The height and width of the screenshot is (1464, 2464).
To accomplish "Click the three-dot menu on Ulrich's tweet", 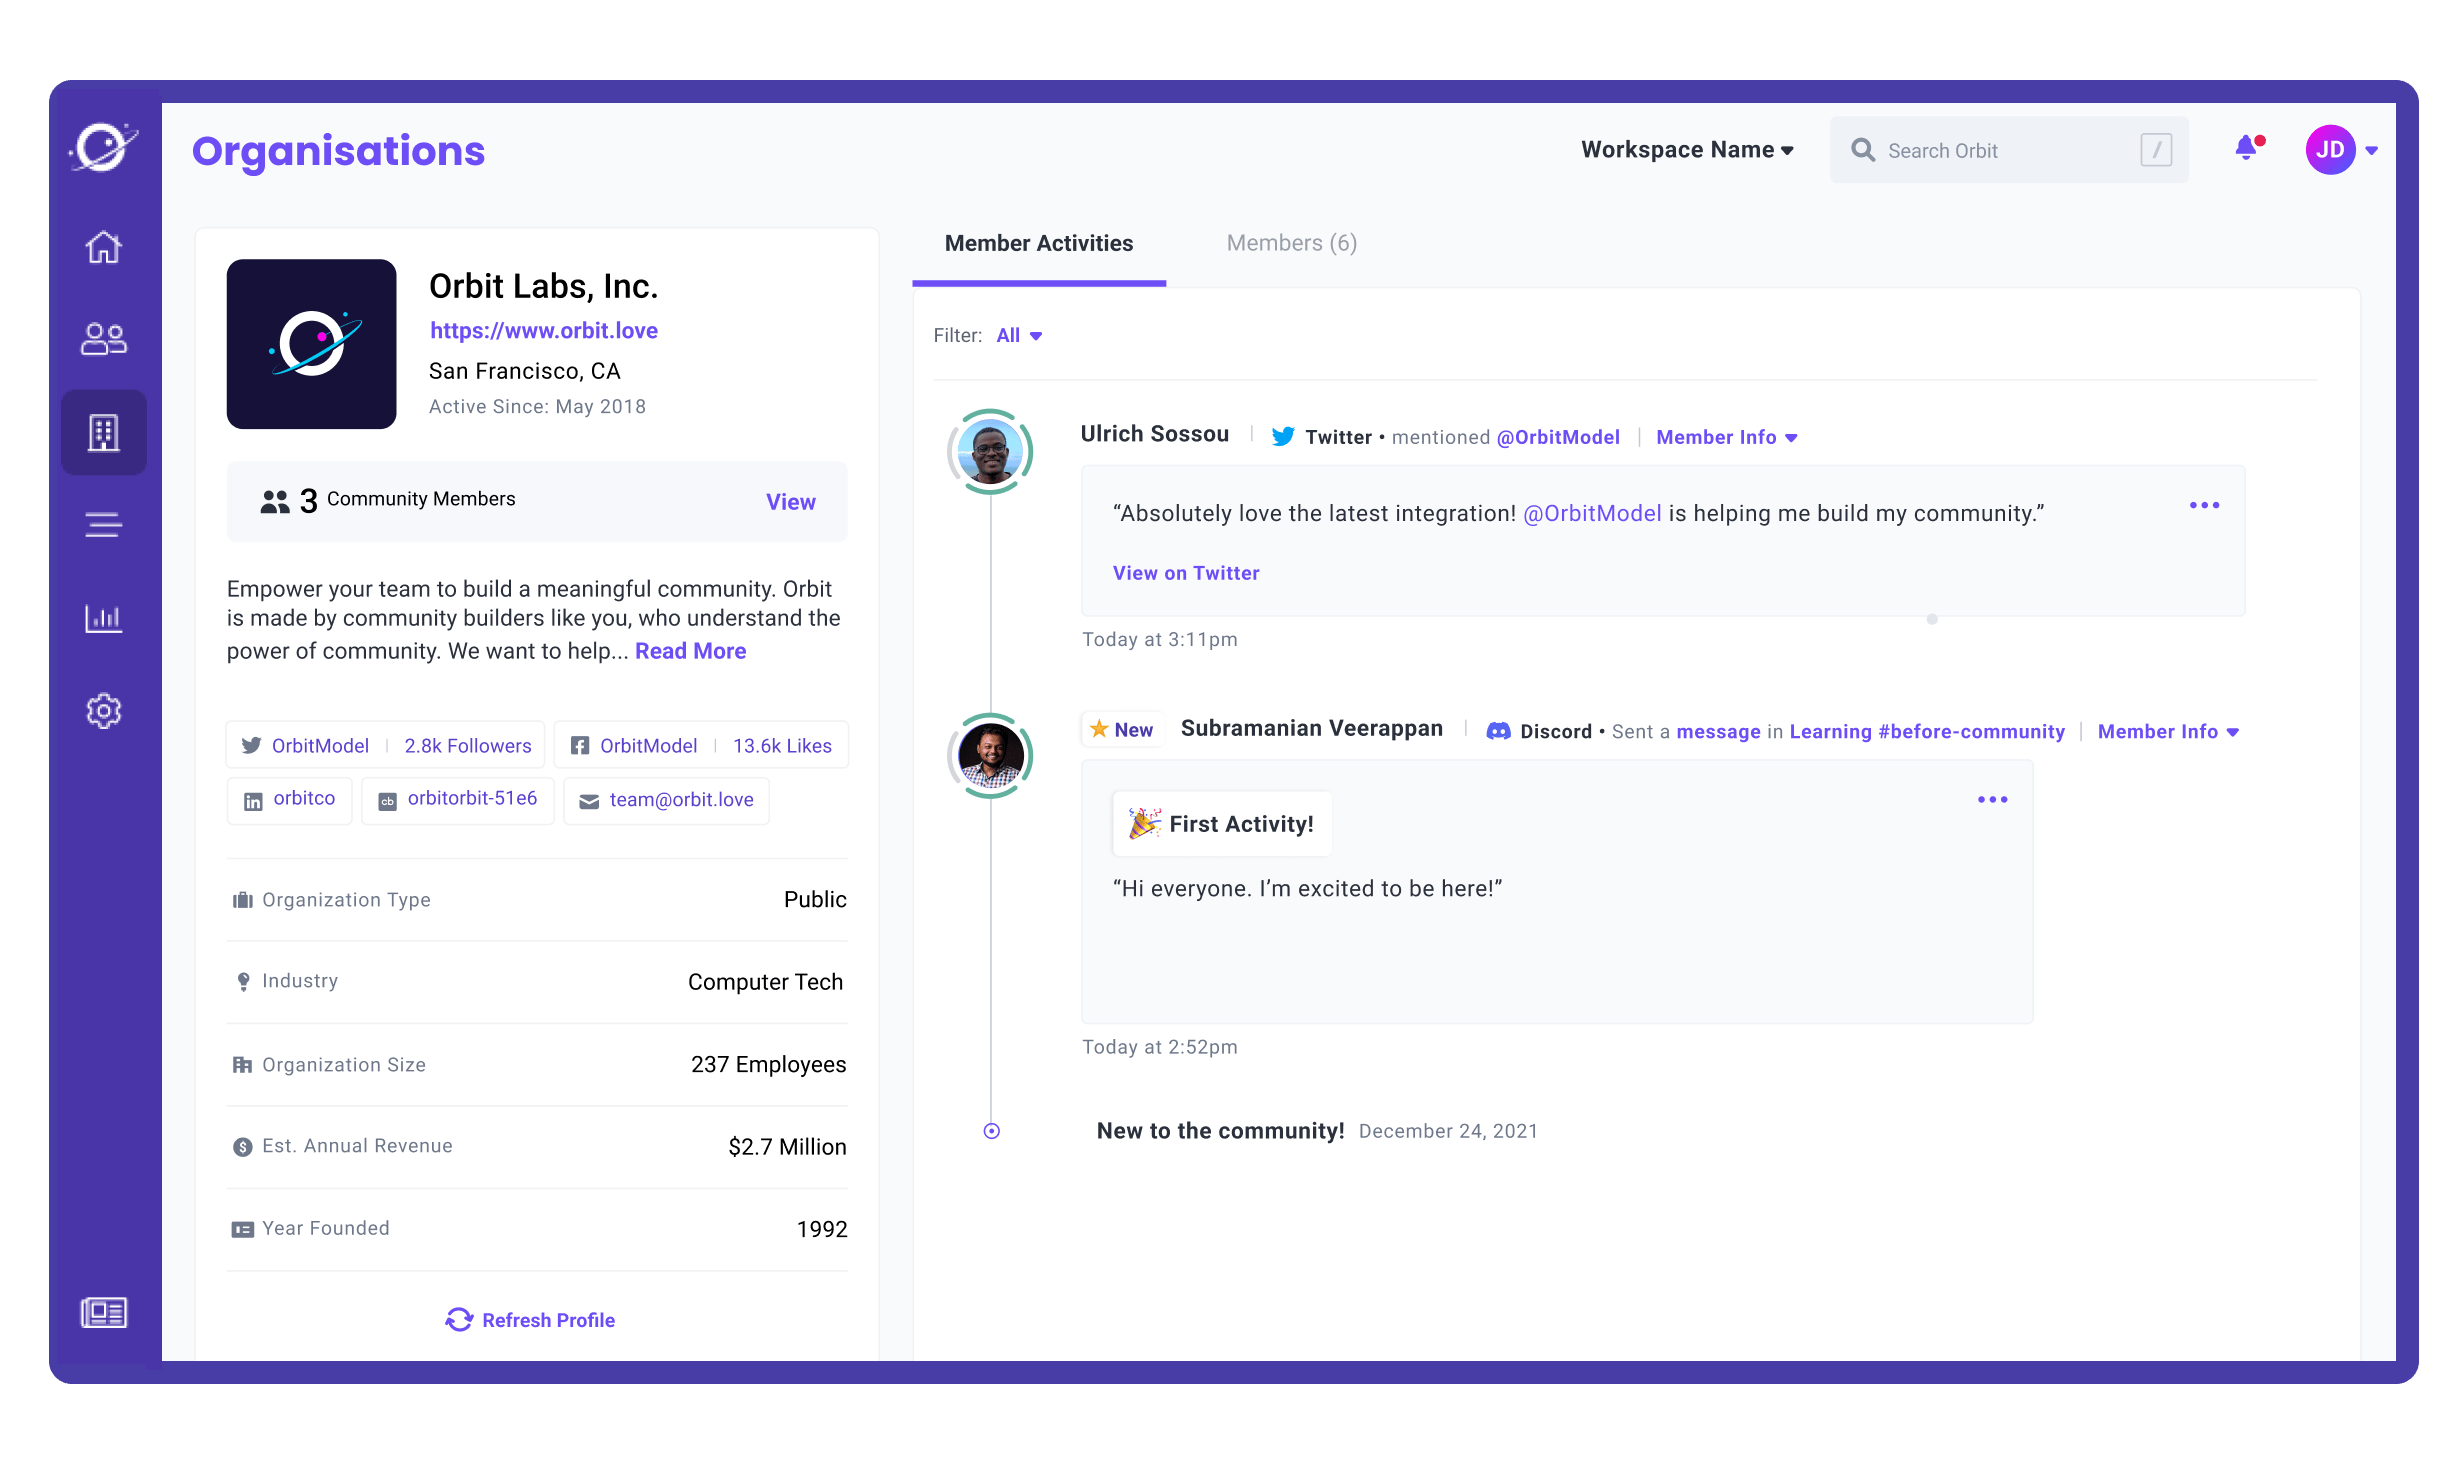I will pos(2204,506).
